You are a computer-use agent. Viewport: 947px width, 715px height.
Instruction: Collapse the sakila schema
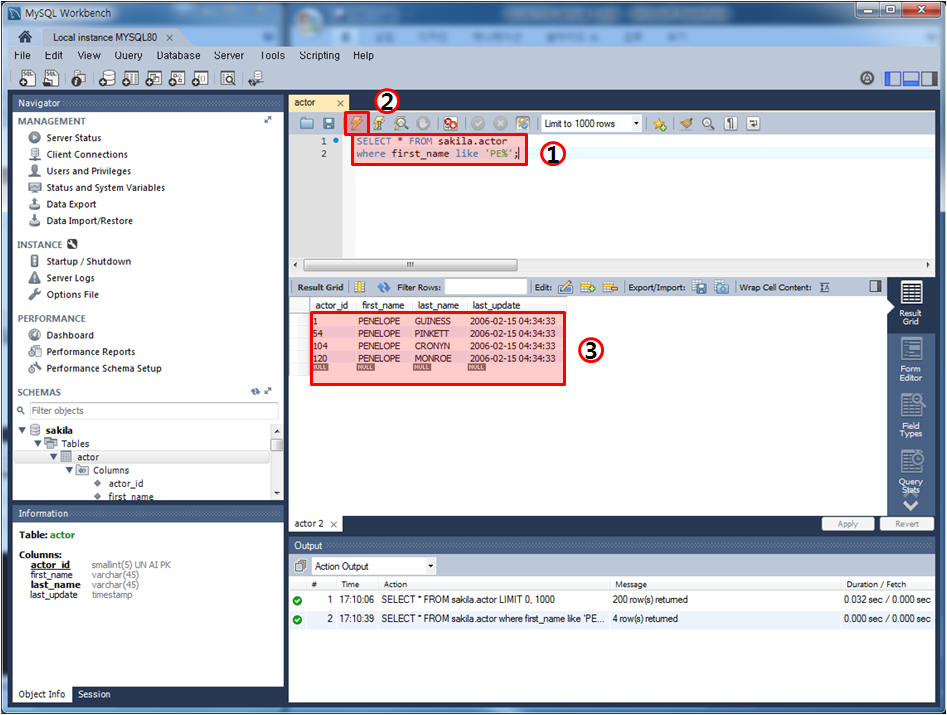(22, 430)
